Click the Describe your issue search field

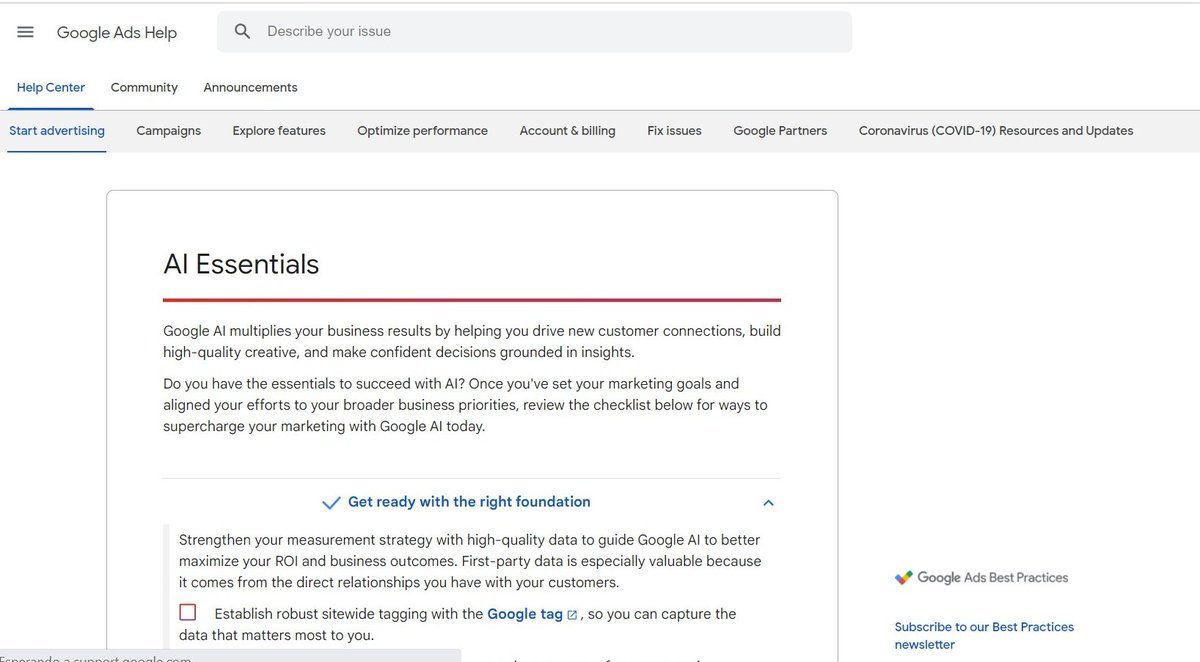point(450,31)
